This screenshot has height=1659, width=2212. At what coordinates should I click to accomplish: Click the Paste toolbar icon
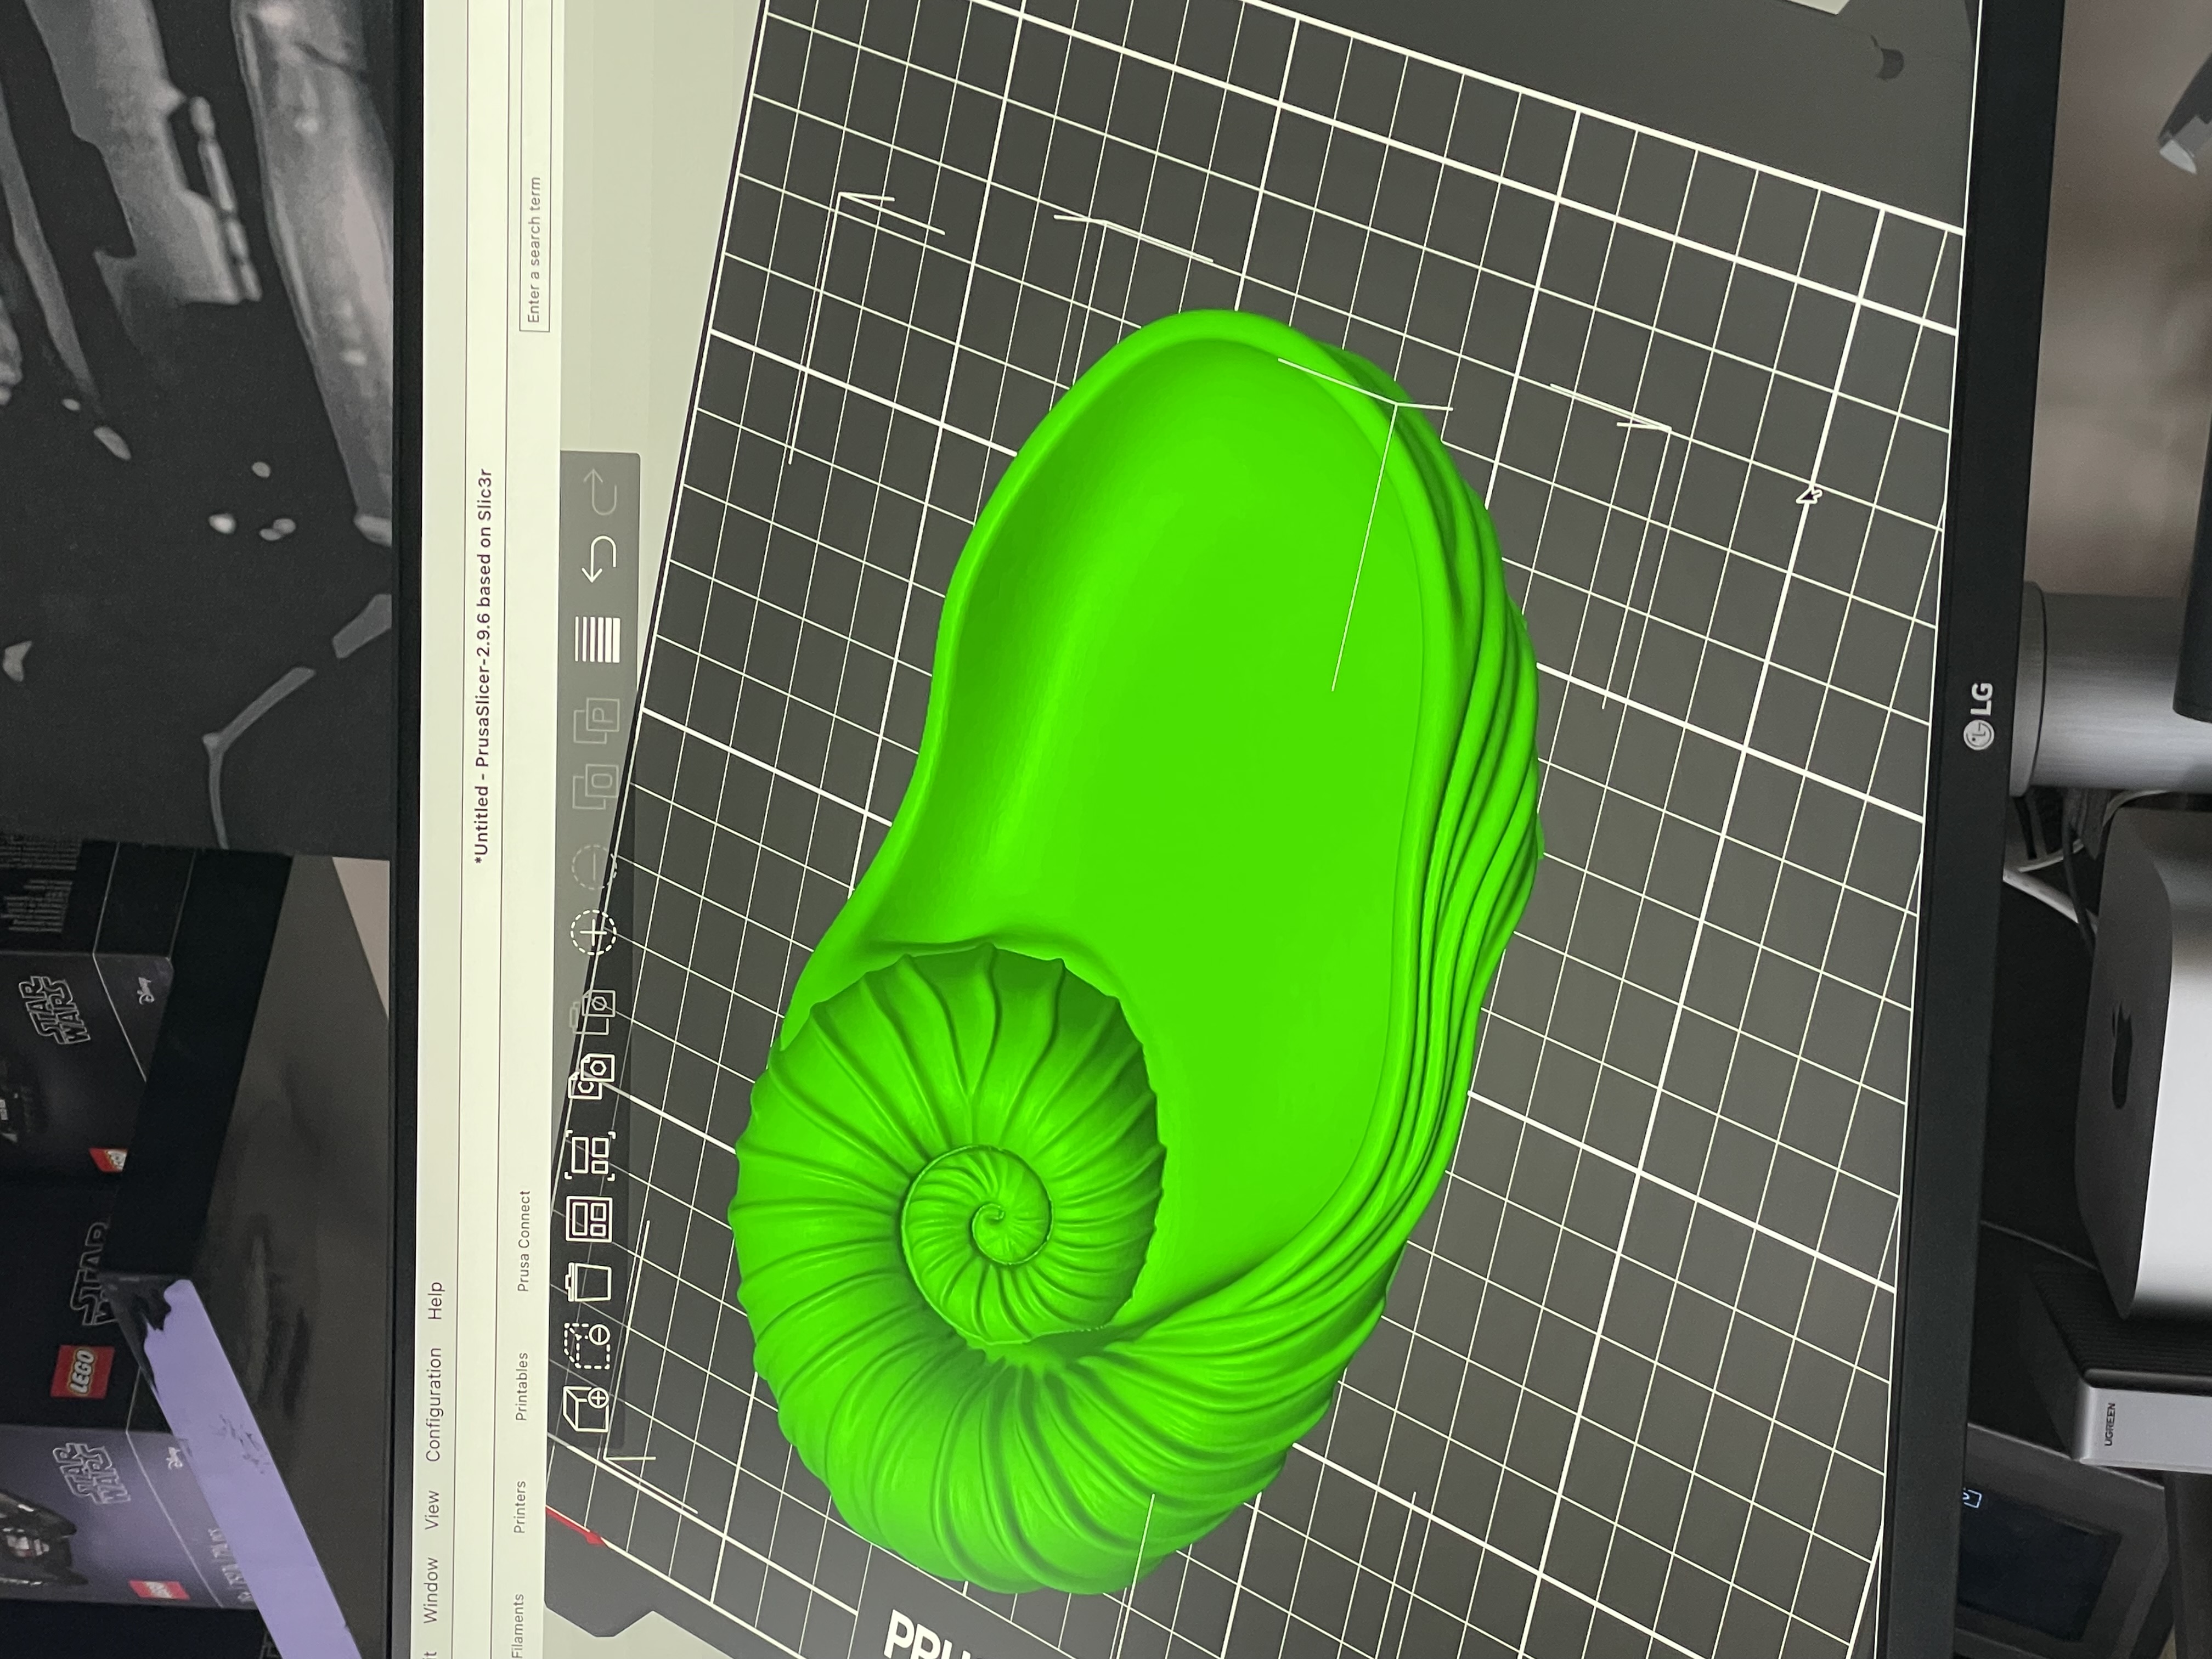[593, 1012]
